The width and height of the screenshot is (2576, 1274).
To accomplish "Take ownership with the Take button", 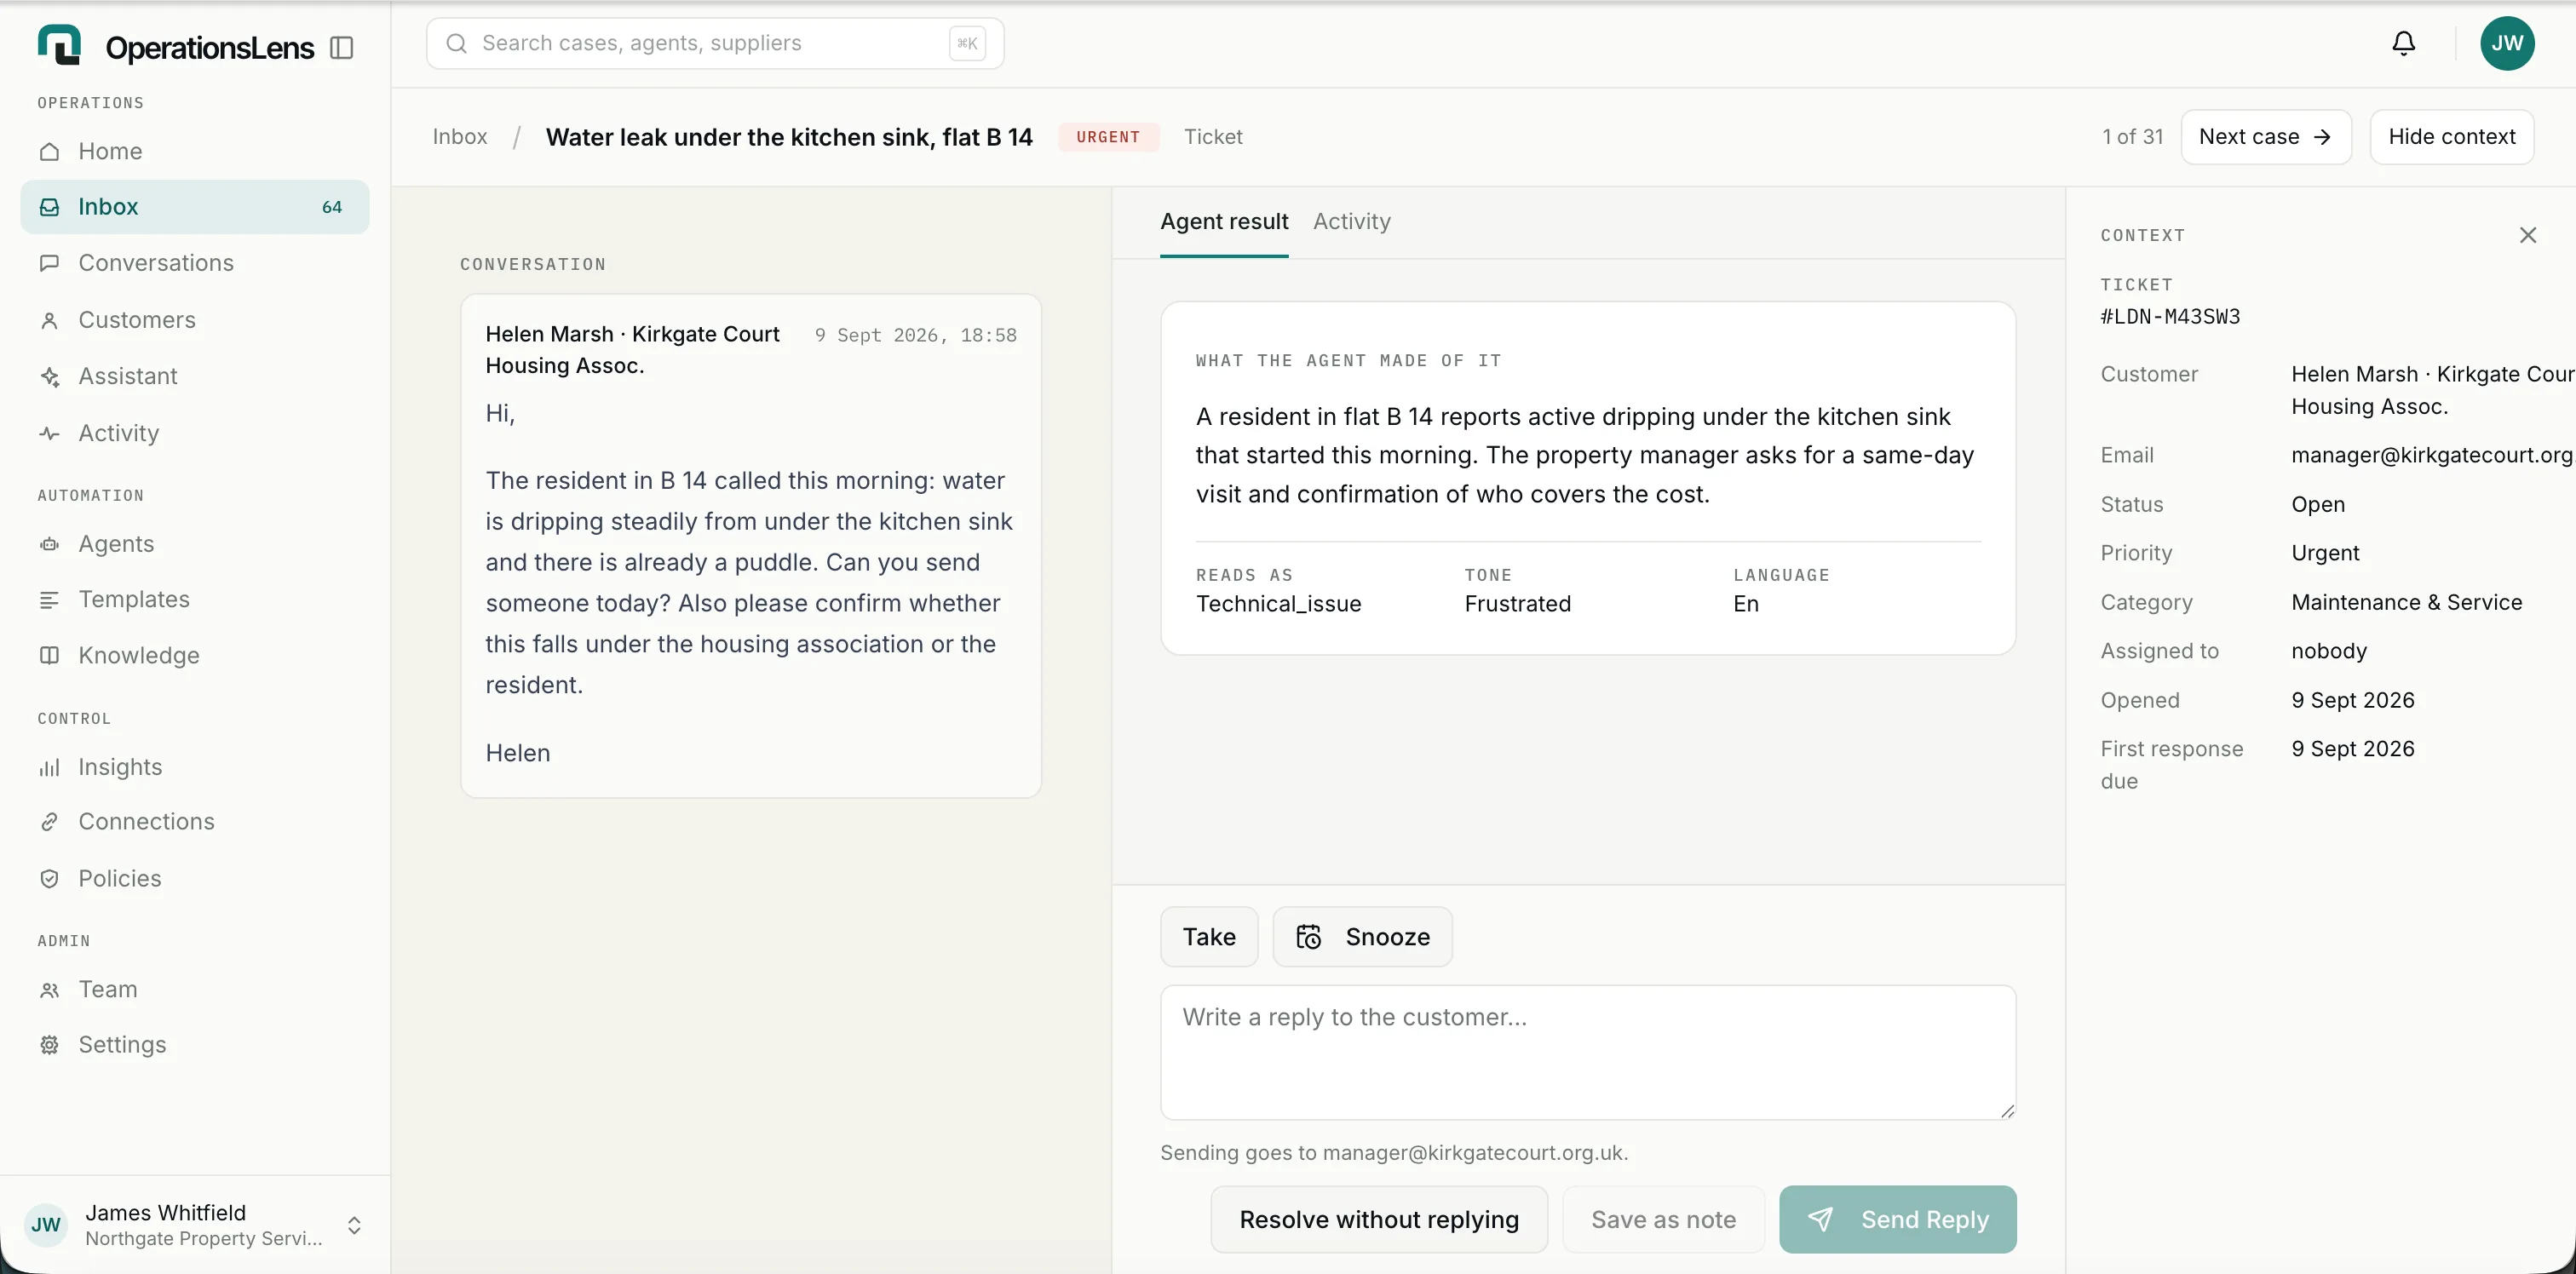I will click(1208, 937).
